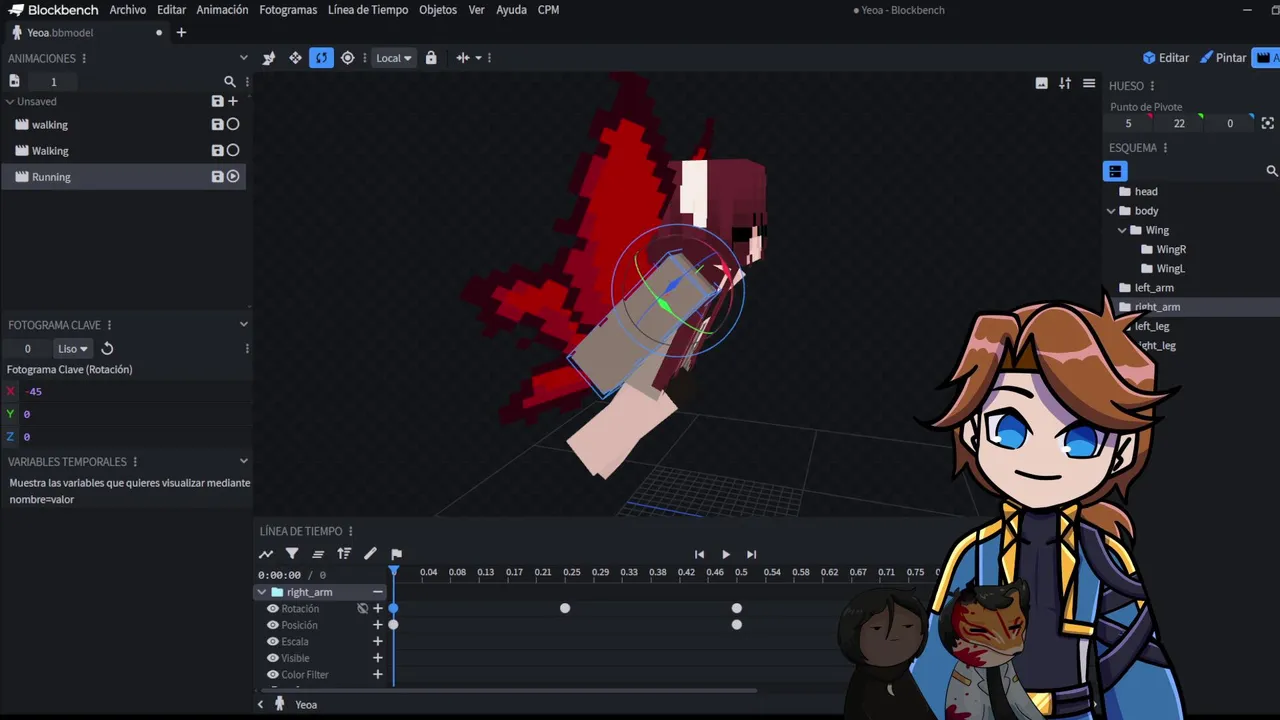
Task: Save the capitalized Walking animation
Action: click(217, 150)
